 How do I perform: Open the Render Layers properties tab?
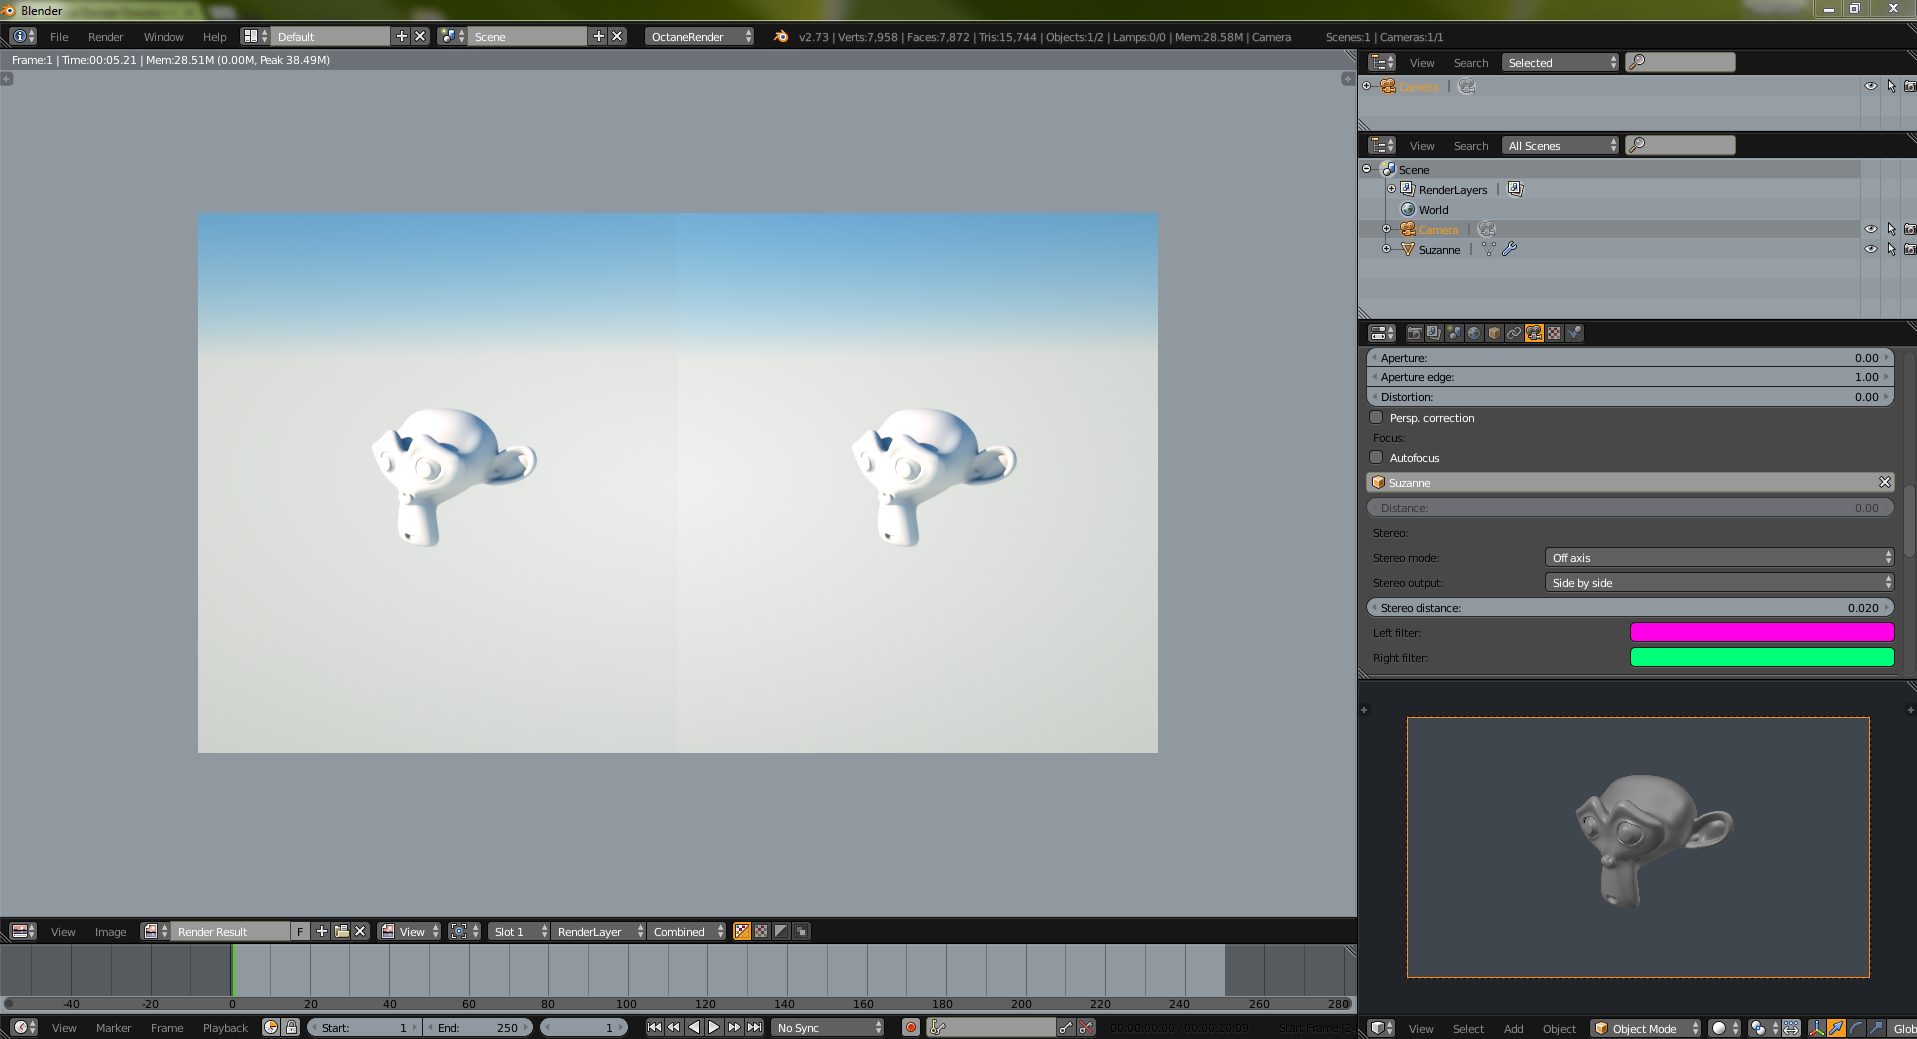click(x=1434, y=333)
